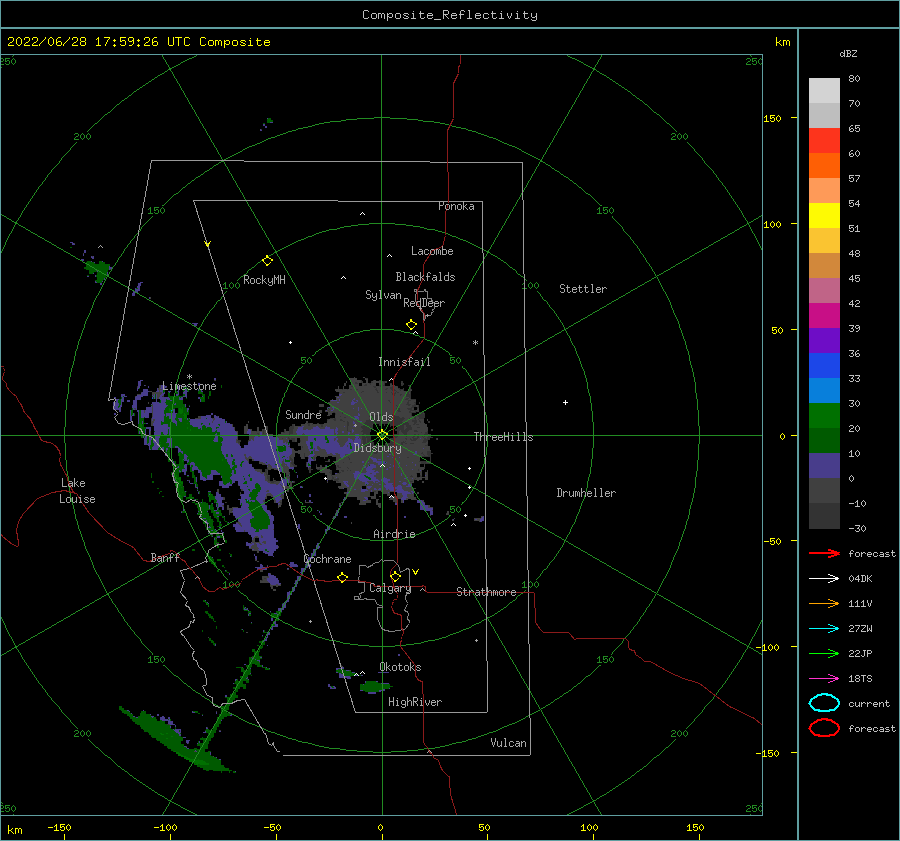Click the Vulcan label

508,743
